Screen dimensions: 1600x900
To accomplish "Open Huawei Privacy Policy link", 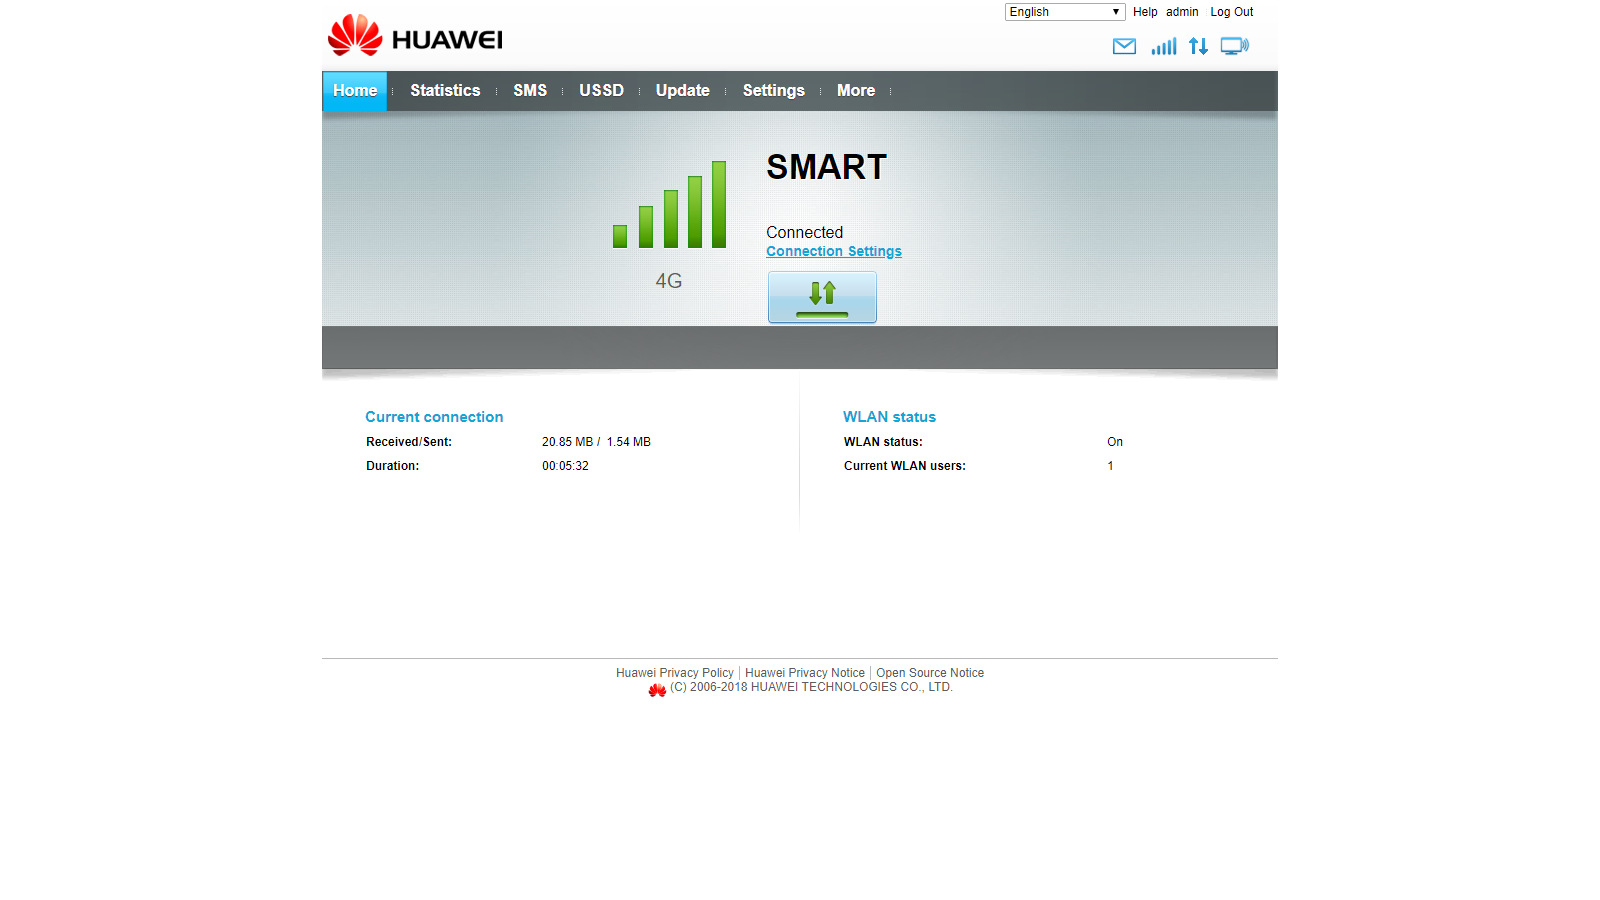I will [x=675, y=673].
